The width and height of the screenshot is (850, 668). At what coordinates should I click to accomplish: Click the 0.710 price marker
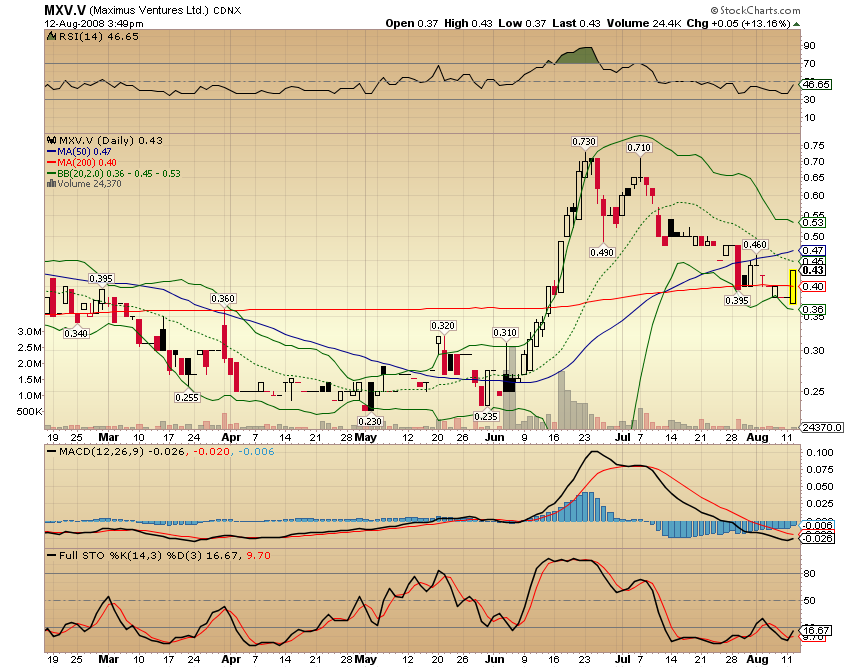tap(639, 147)
